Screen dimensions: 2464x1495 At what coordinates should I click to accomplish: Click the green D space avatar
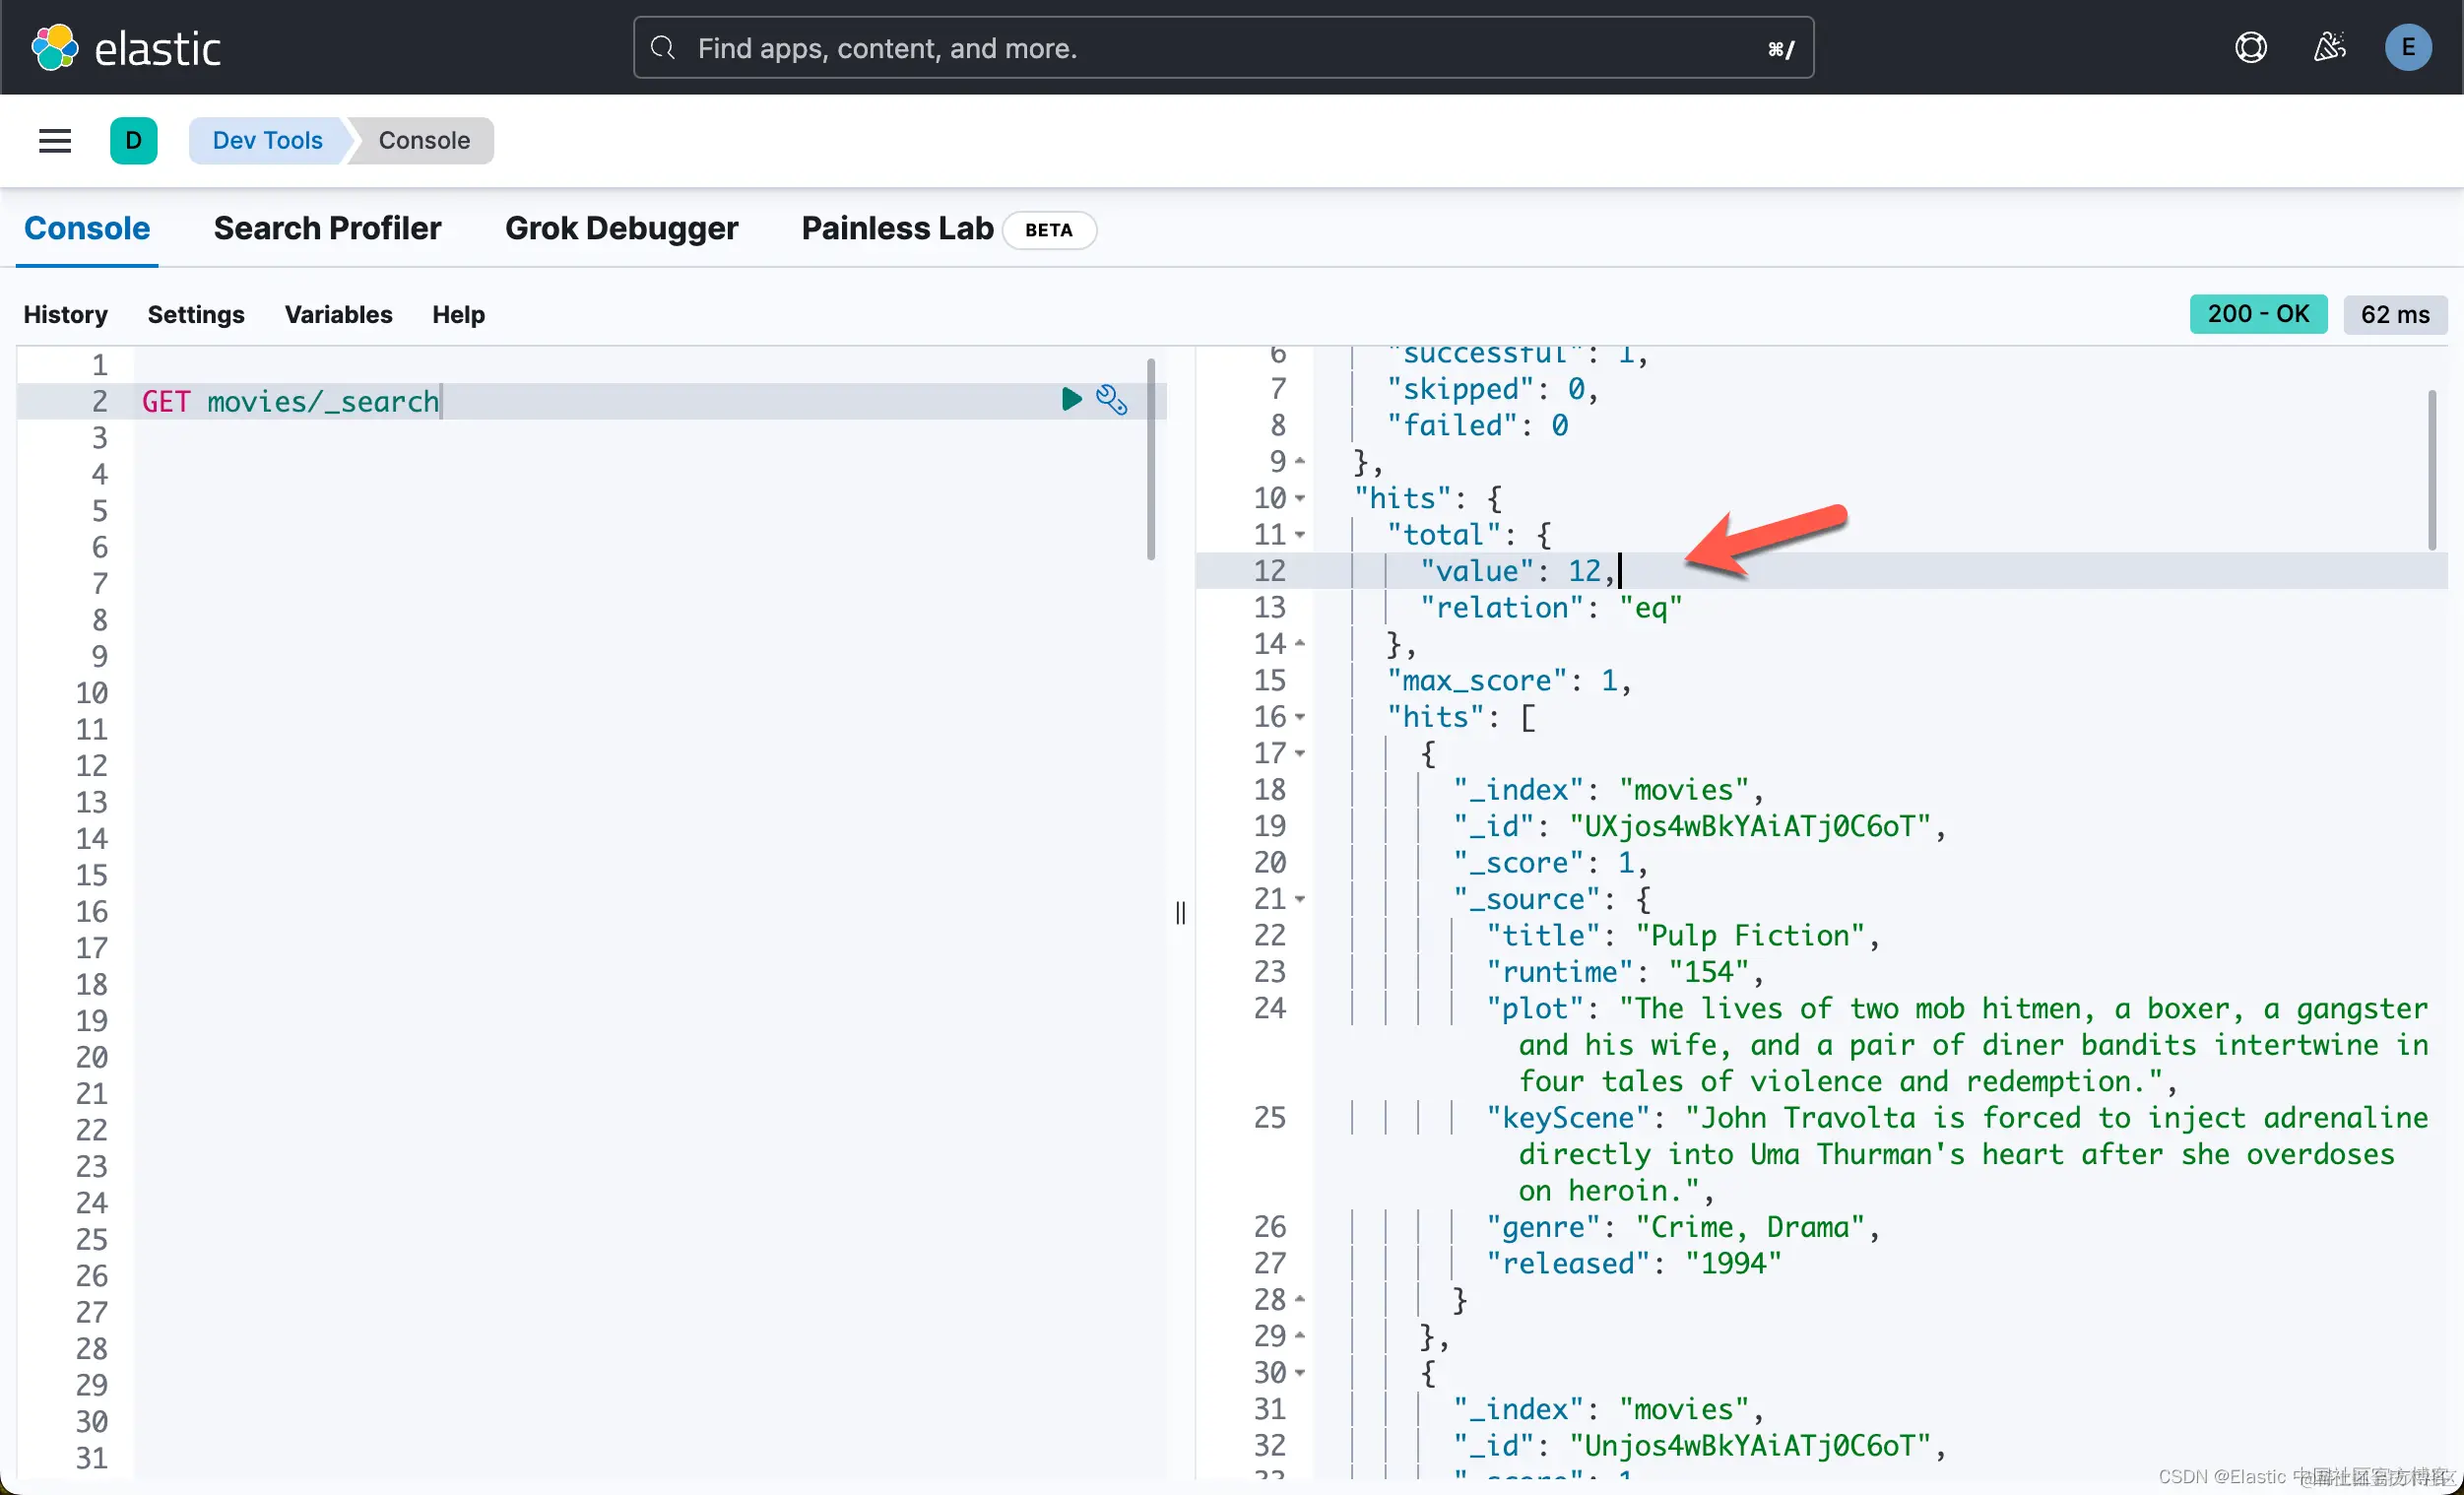133,141
